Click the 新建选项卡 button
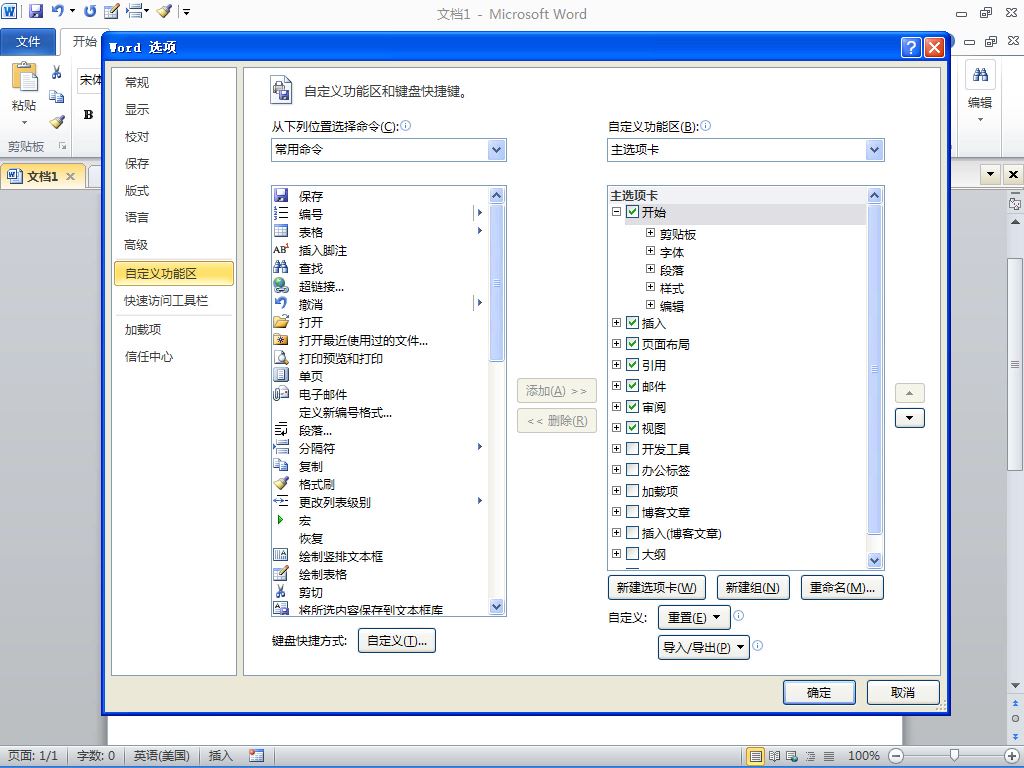The height and width of the screenshot is (768, 1024). pos(656,588)
